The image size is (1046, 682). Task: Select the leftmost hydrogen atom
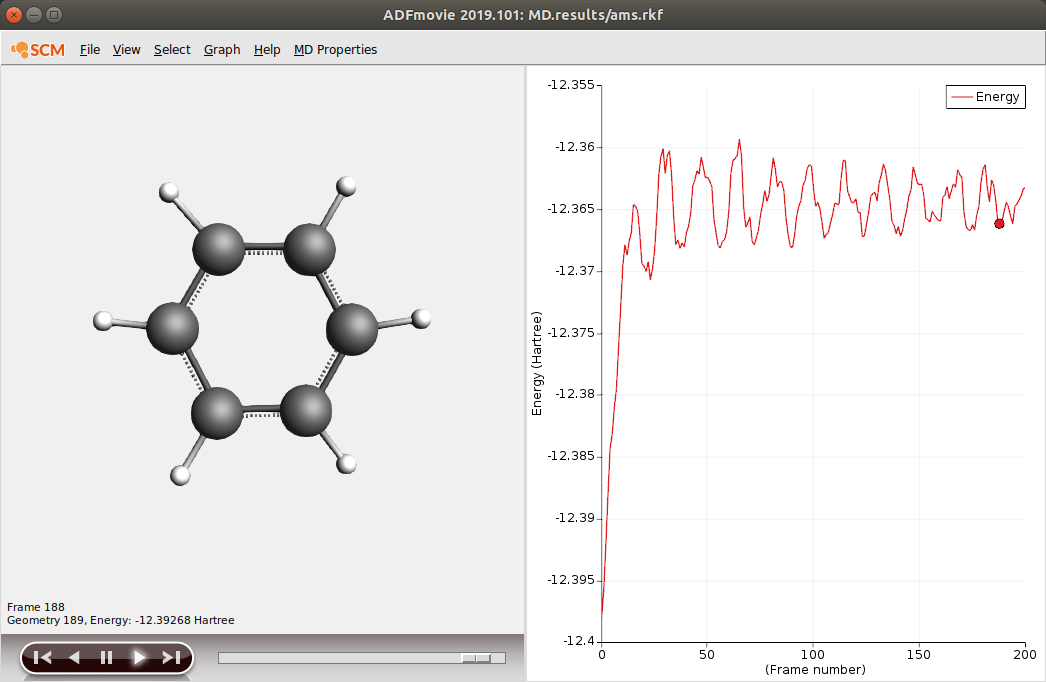pos(103,321)
